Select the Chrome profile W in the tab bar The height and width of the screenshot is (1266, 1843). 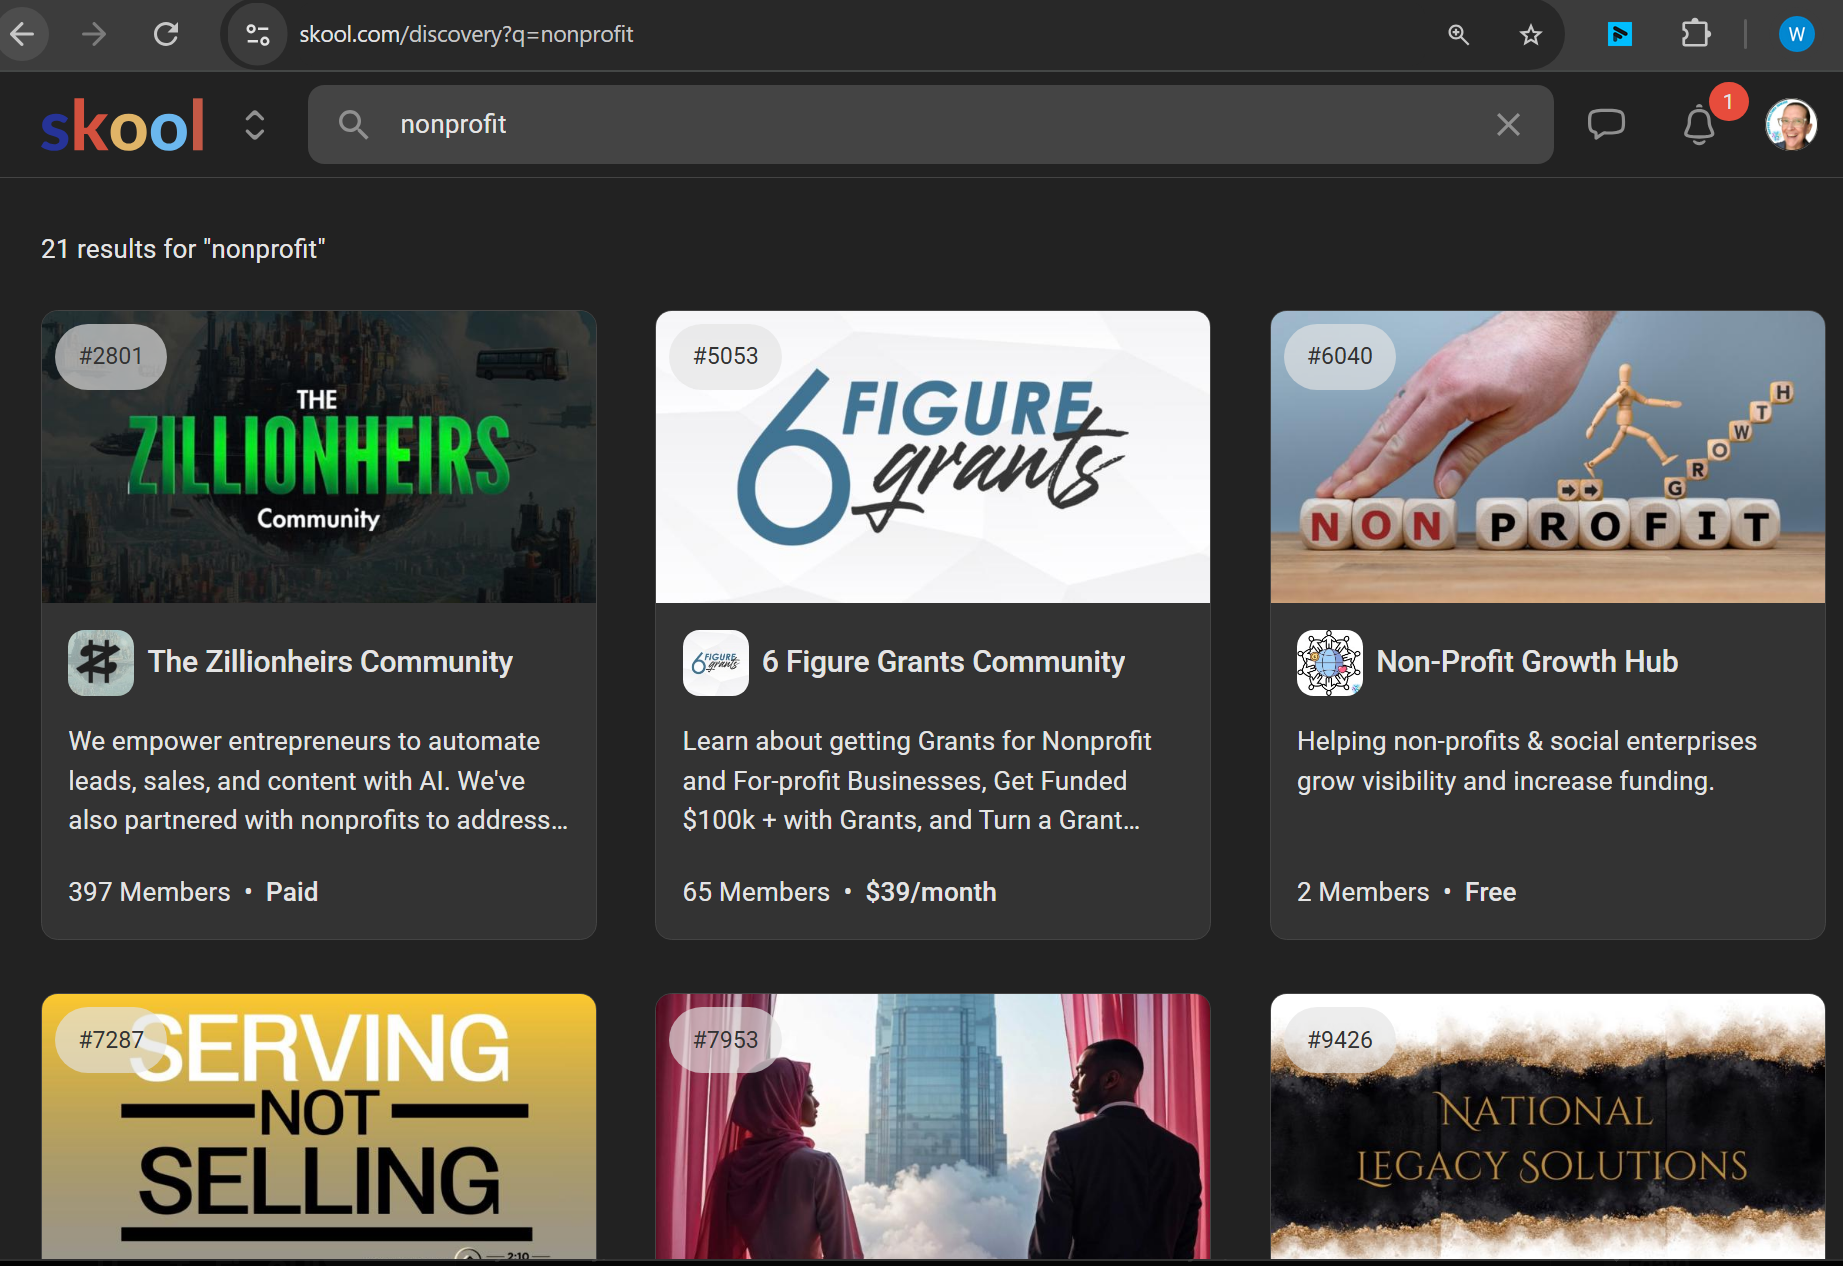tap(1796, 33)
